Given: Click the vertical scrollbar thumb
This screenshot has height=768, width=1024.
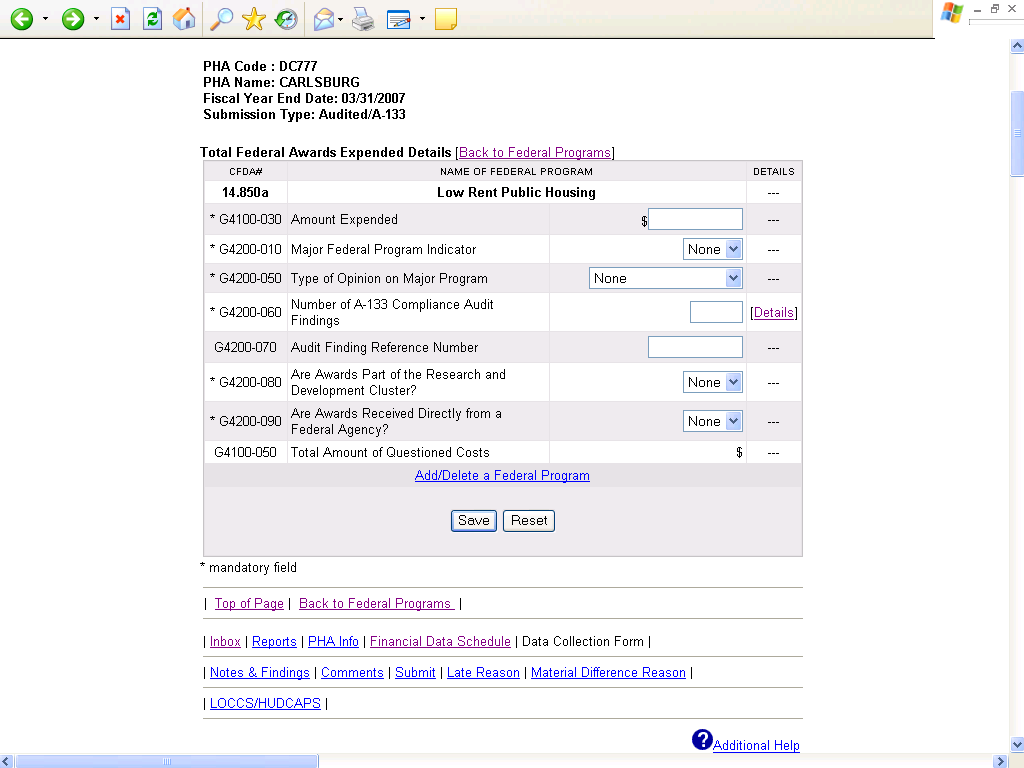Looking at the screenshot, I should pos(1017,133).
